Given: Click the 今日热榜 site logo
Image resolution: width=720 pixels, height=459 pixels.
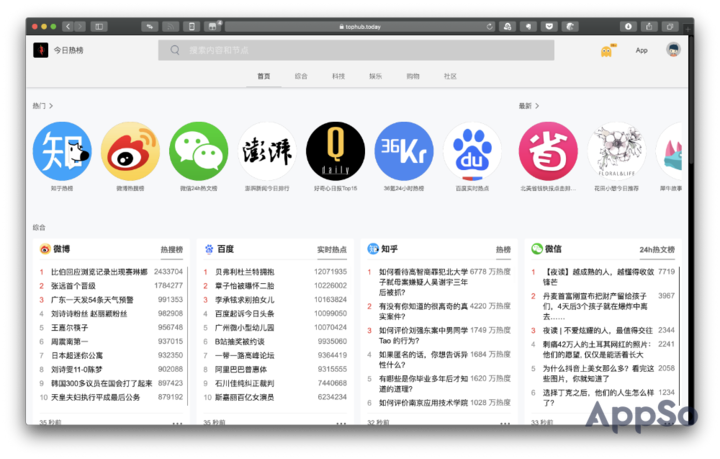Looking at the screenshot, I should point(40,50).
